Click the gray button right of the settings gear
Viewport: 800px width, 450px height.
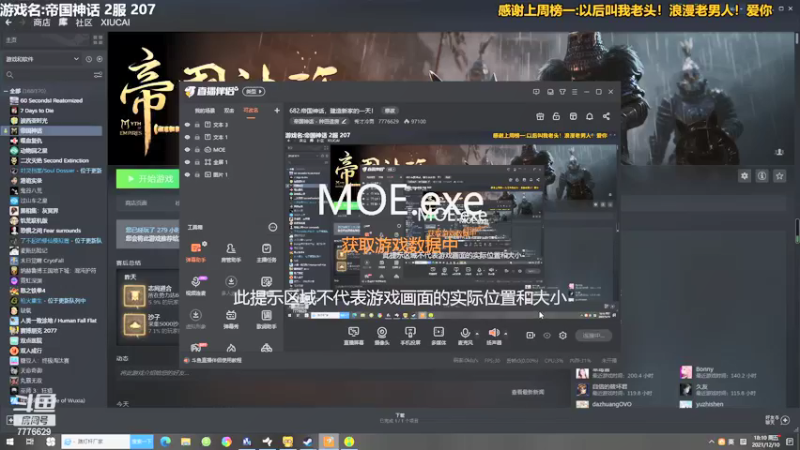(x=593, y=335)
